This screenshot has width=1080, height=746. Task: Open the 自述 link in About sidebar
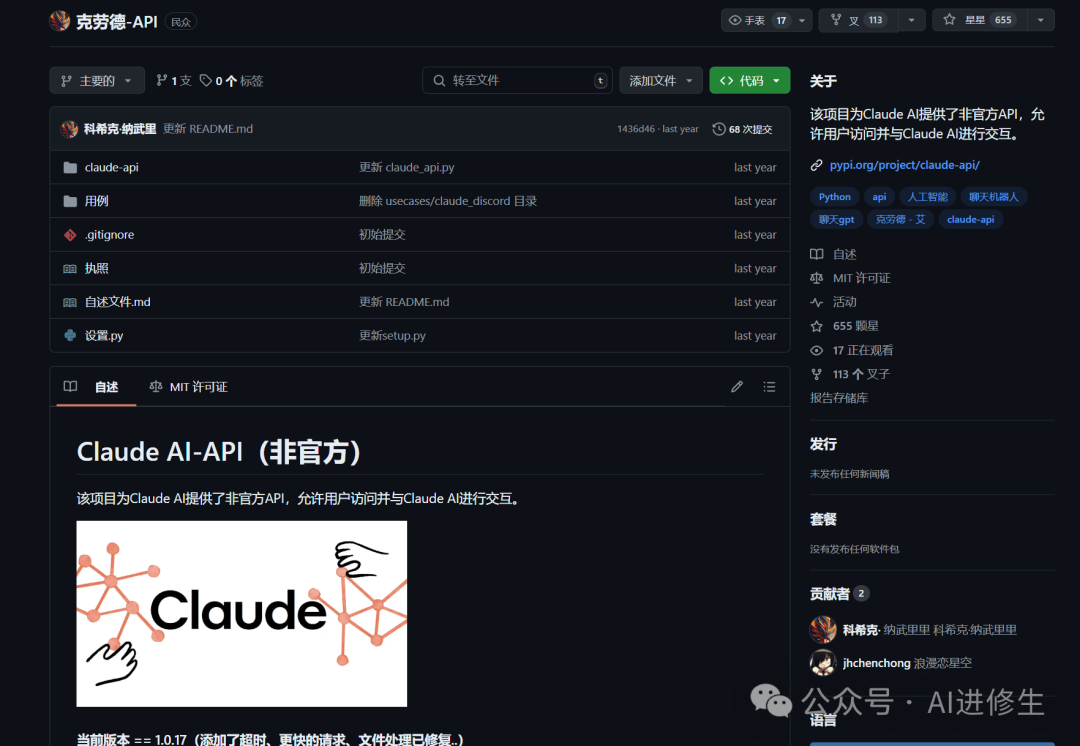pyautogui.click(x=833, y=254)
